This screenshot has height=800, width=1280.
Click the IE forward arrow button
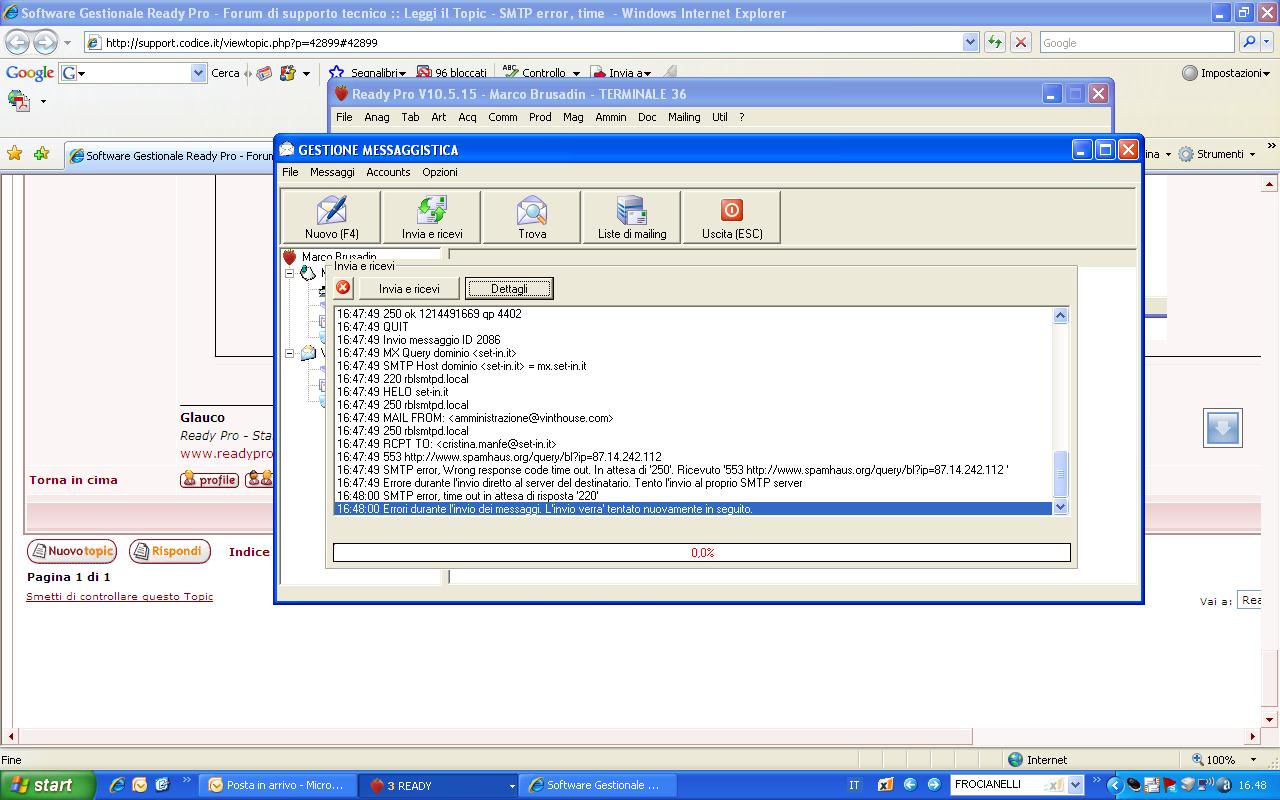(45, 42)
